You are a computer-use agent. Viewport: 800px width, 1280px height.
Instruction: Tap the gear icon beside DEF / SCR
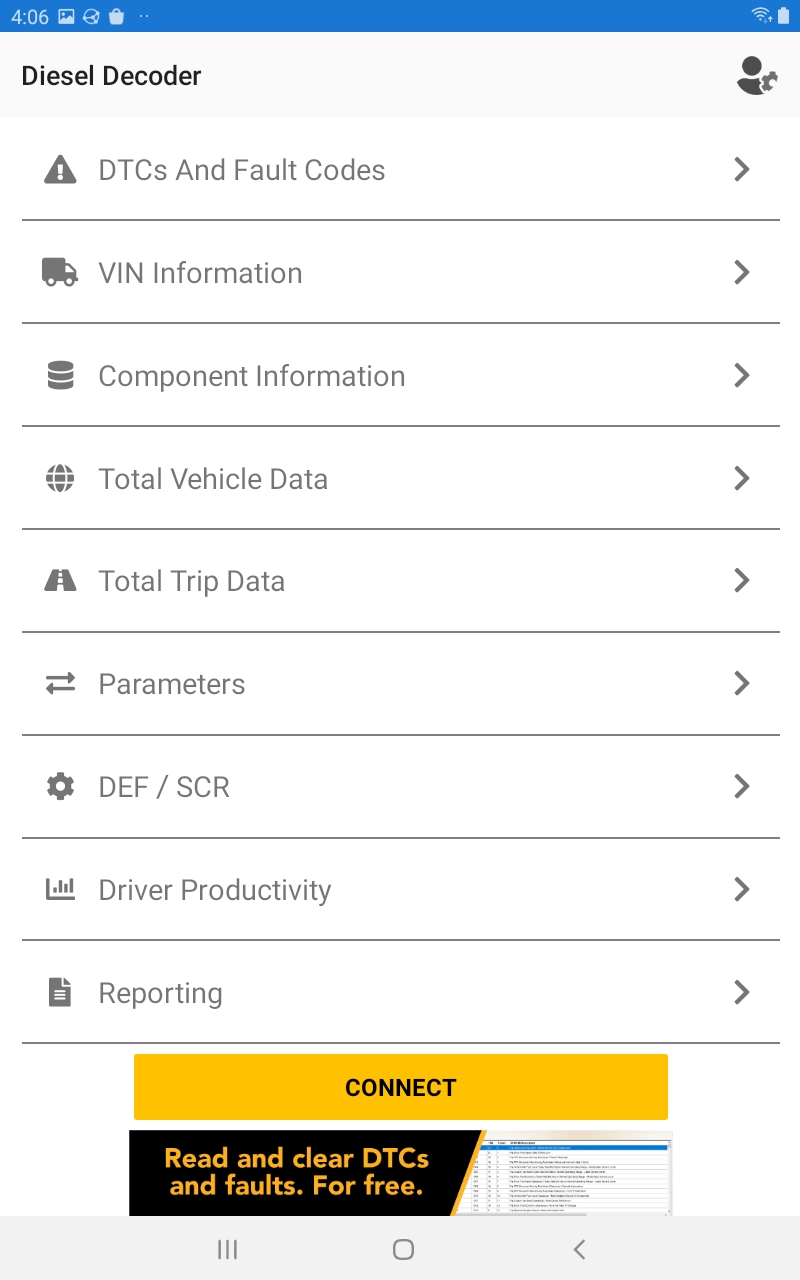coord(61,787)
